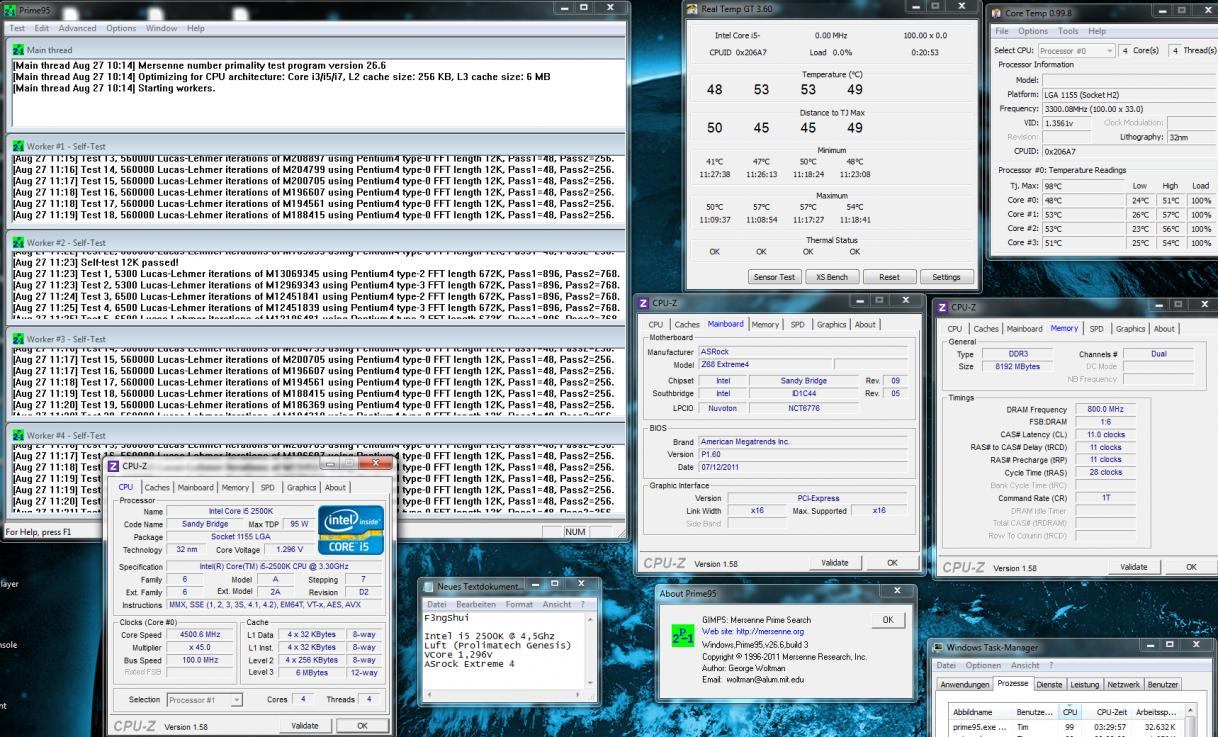Click the Reset button in Real Temp

889,277
